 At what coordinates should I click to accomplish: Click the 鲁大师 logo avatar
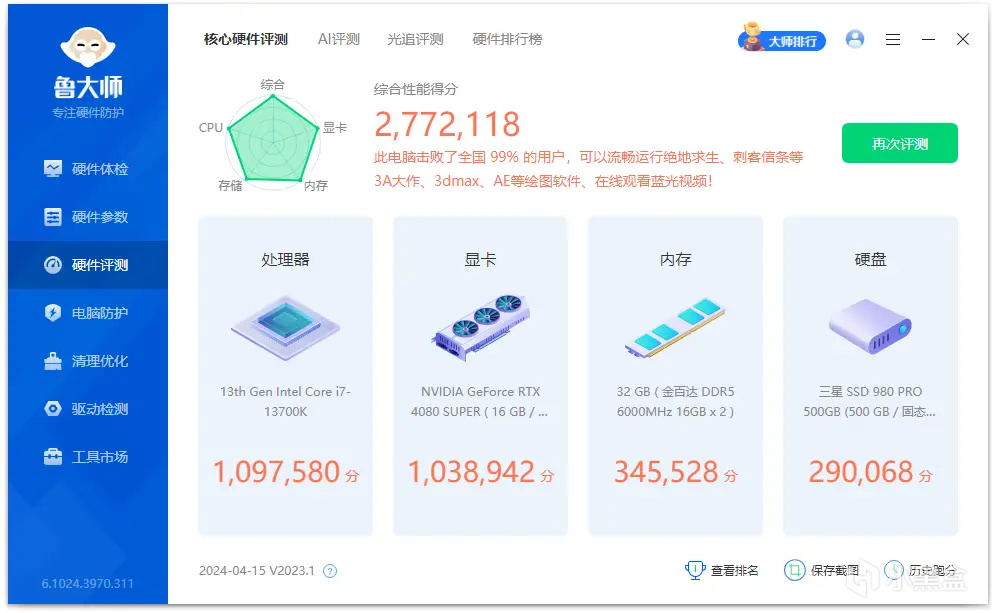(x=88, y=47)
